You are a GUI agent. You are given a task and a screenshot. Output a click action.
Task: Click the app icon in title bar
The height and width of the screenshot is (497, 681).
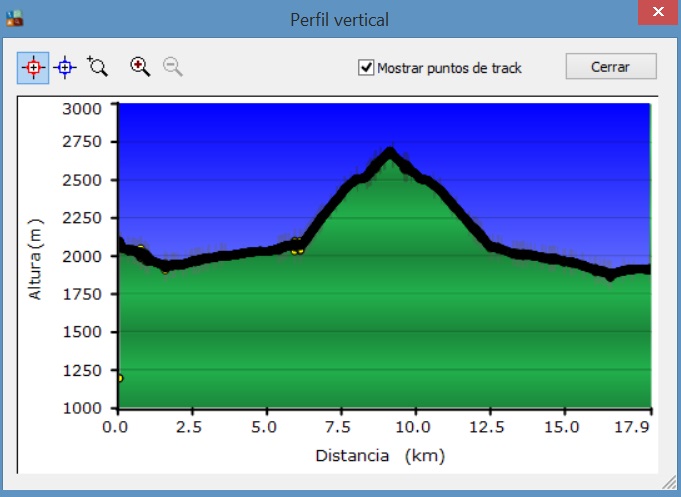click(x=12, y=18)
